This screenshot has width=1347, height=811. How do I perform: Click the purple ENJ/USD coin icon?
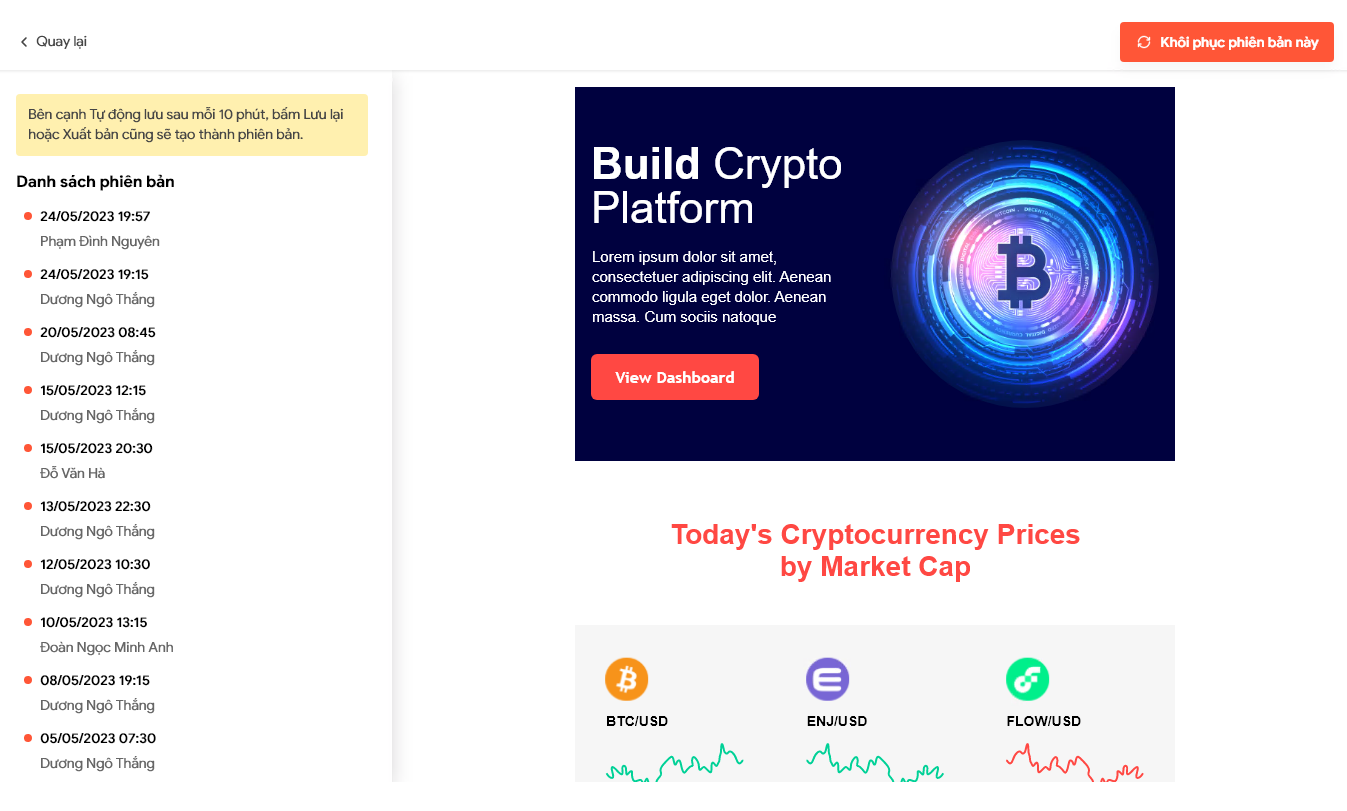[x=827, y=679]
